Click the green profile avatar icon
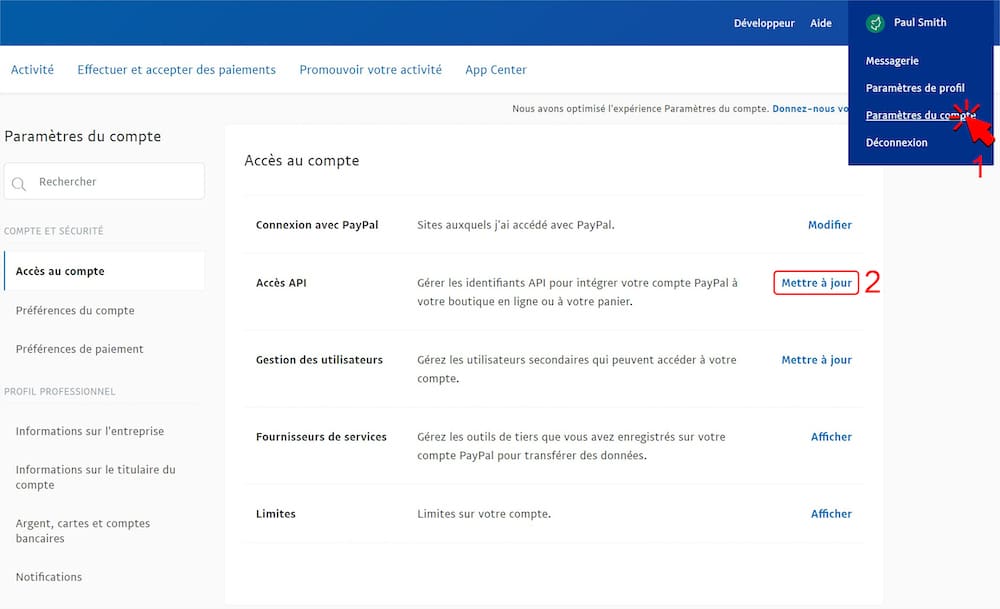The image size is (1000, 609). tap(875, 23)
